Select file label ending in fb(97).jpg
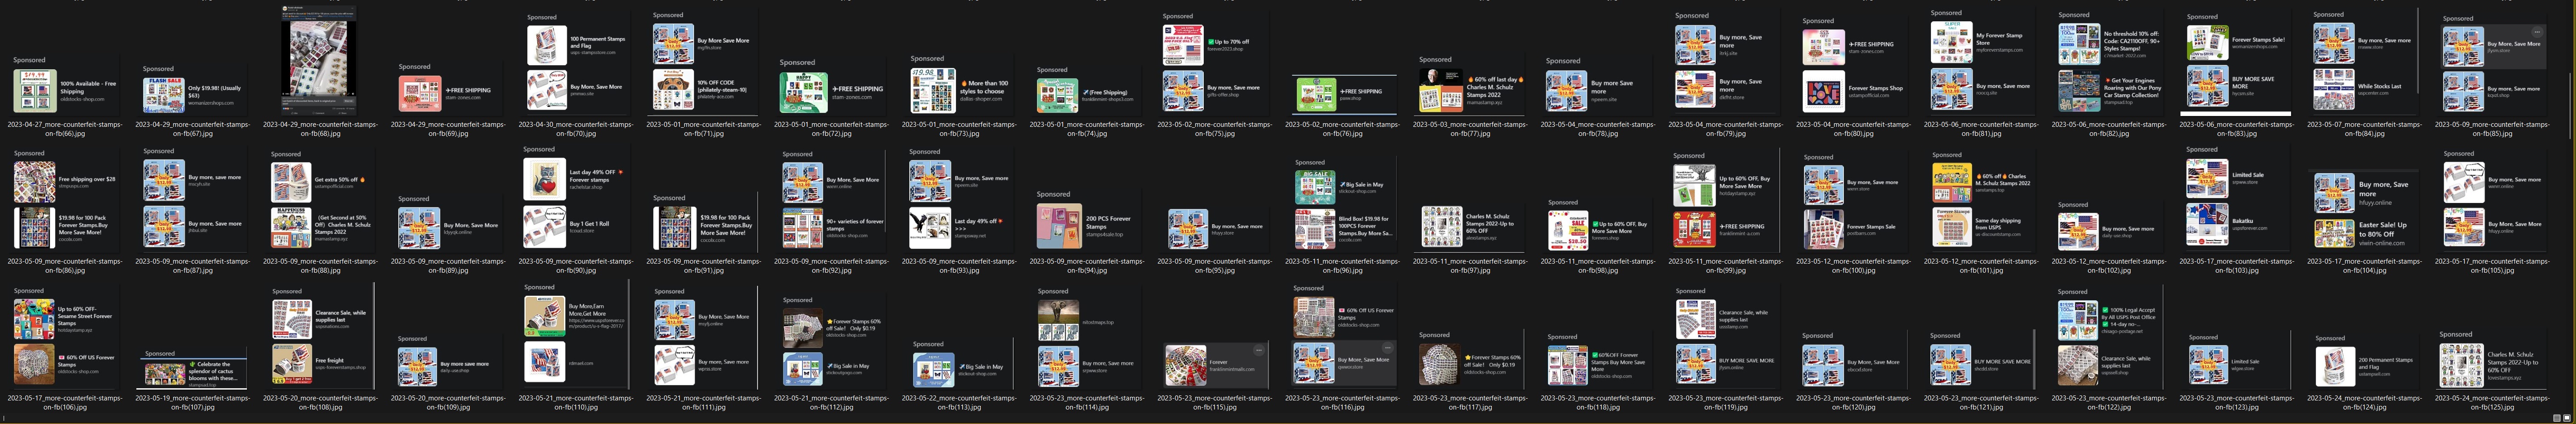 coord(1471,265)
